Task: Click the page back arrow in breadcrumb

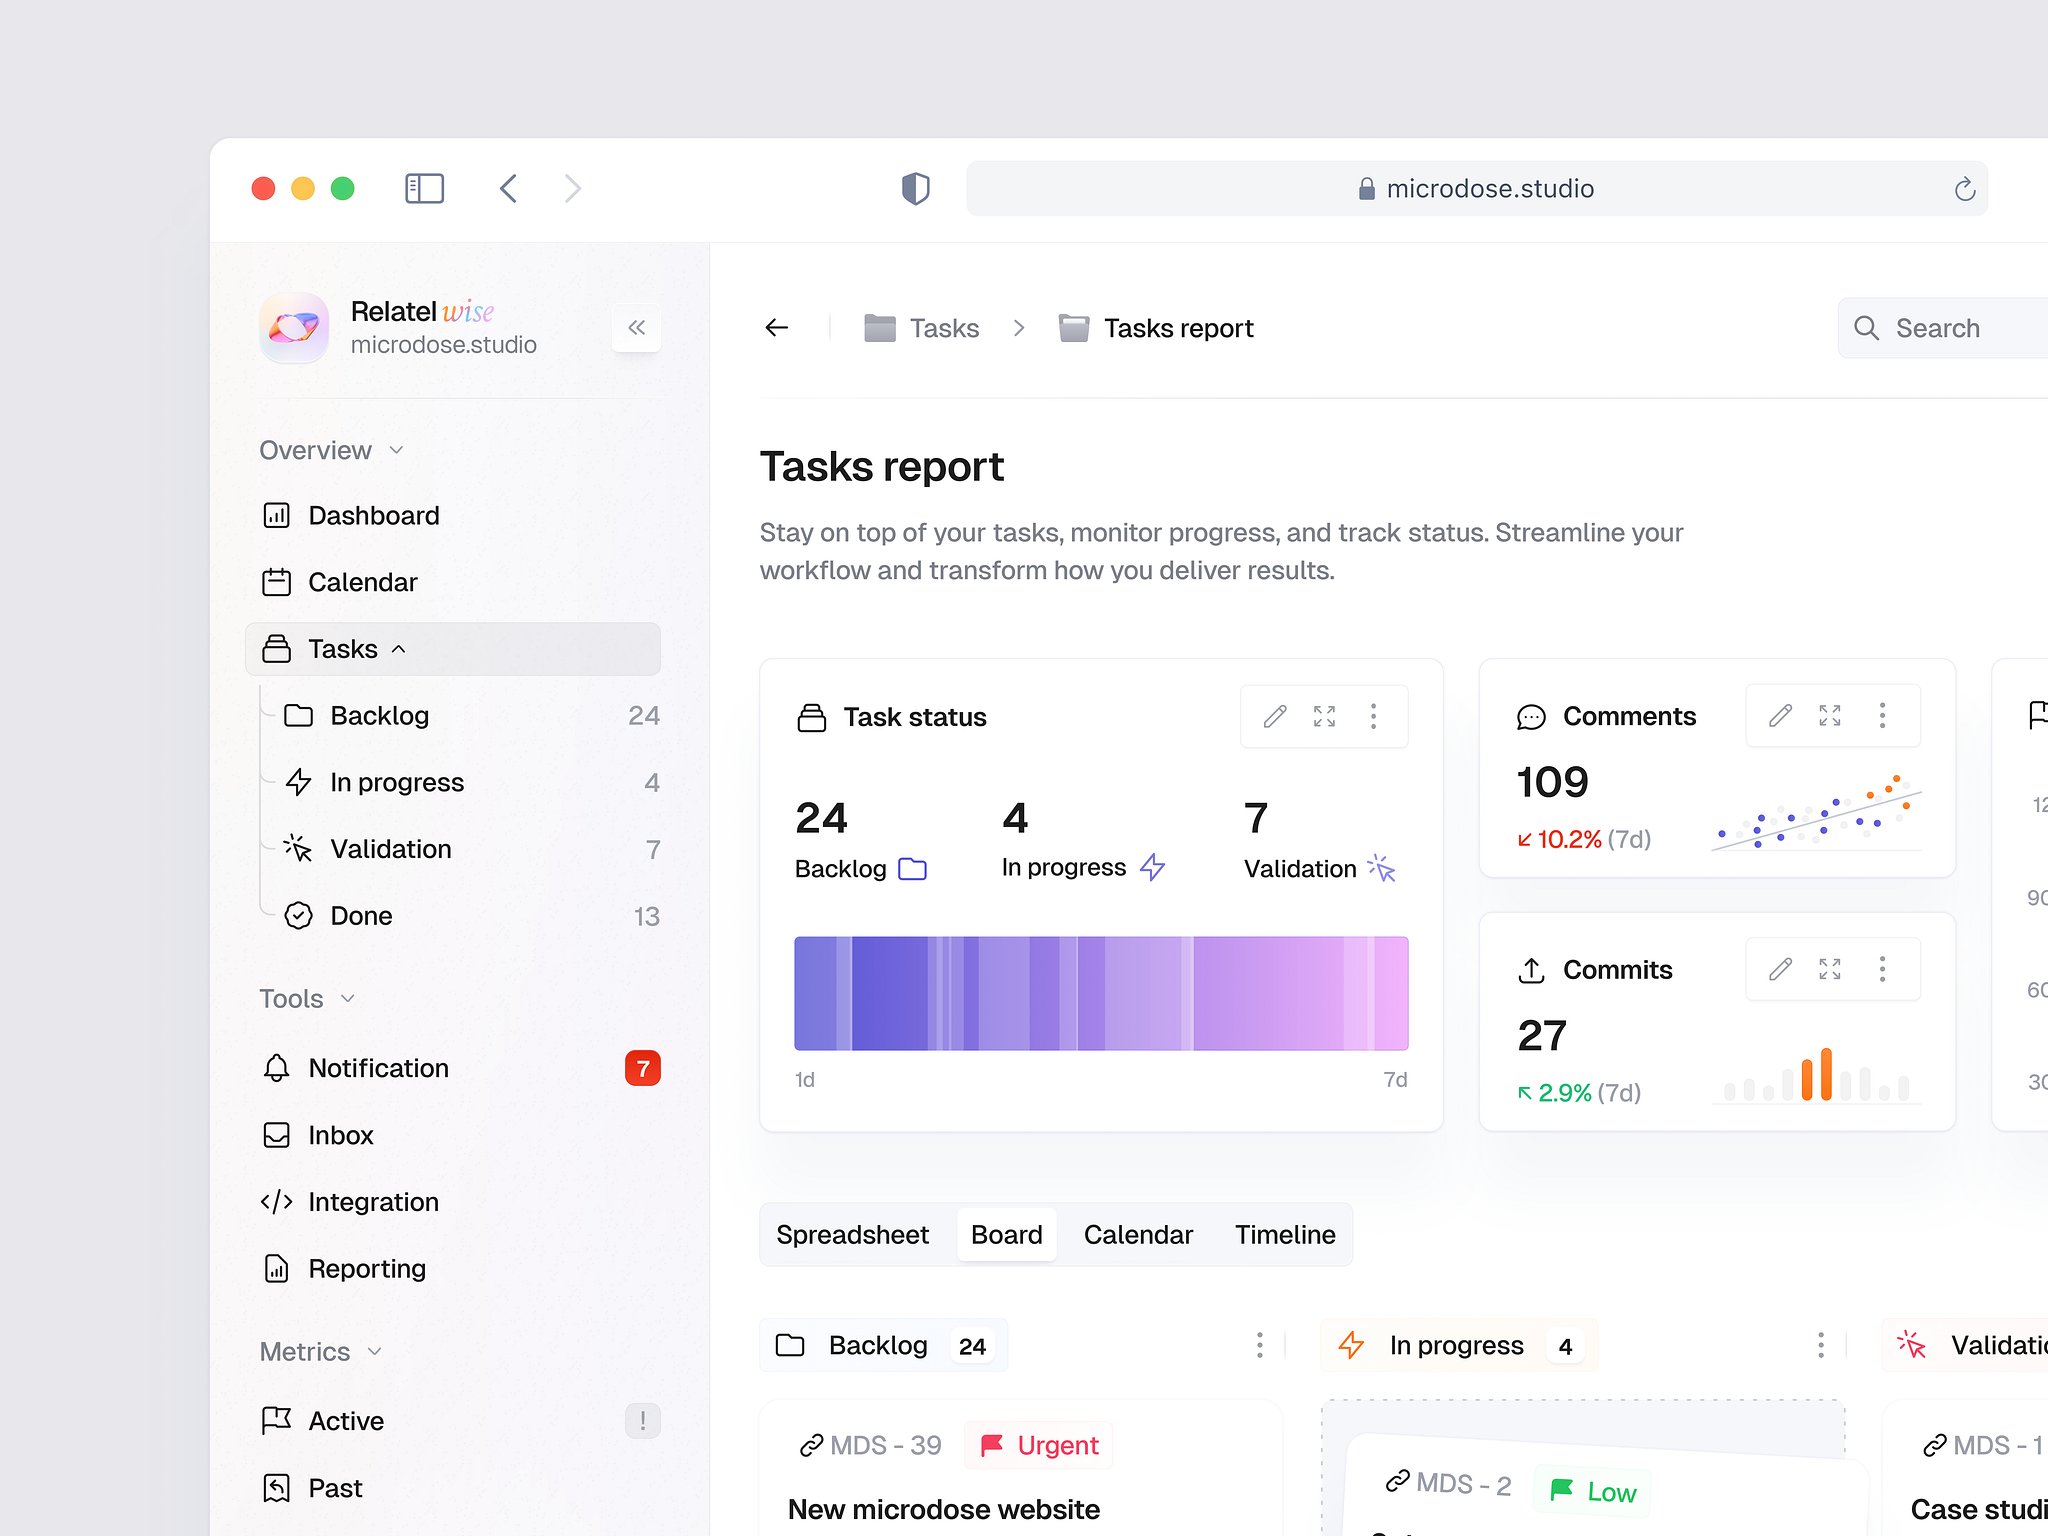Action: coord(777,327)
